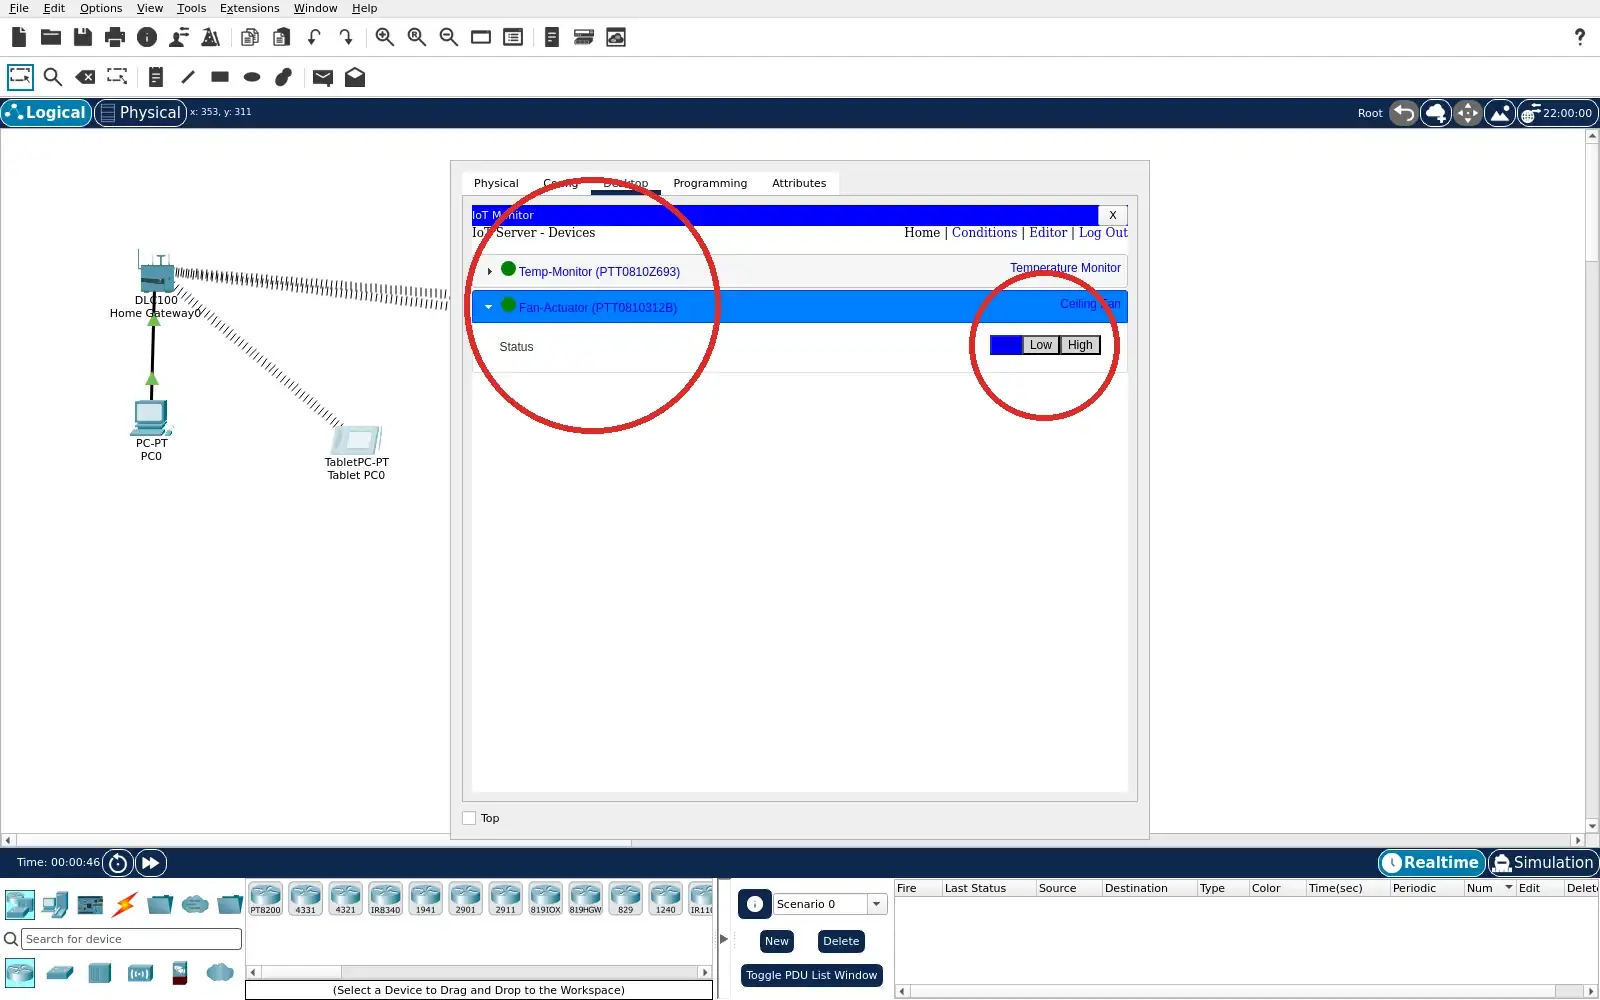Switch to the Attributes tab
This screenshot has width=1600, height=1000.
[799, 183]
